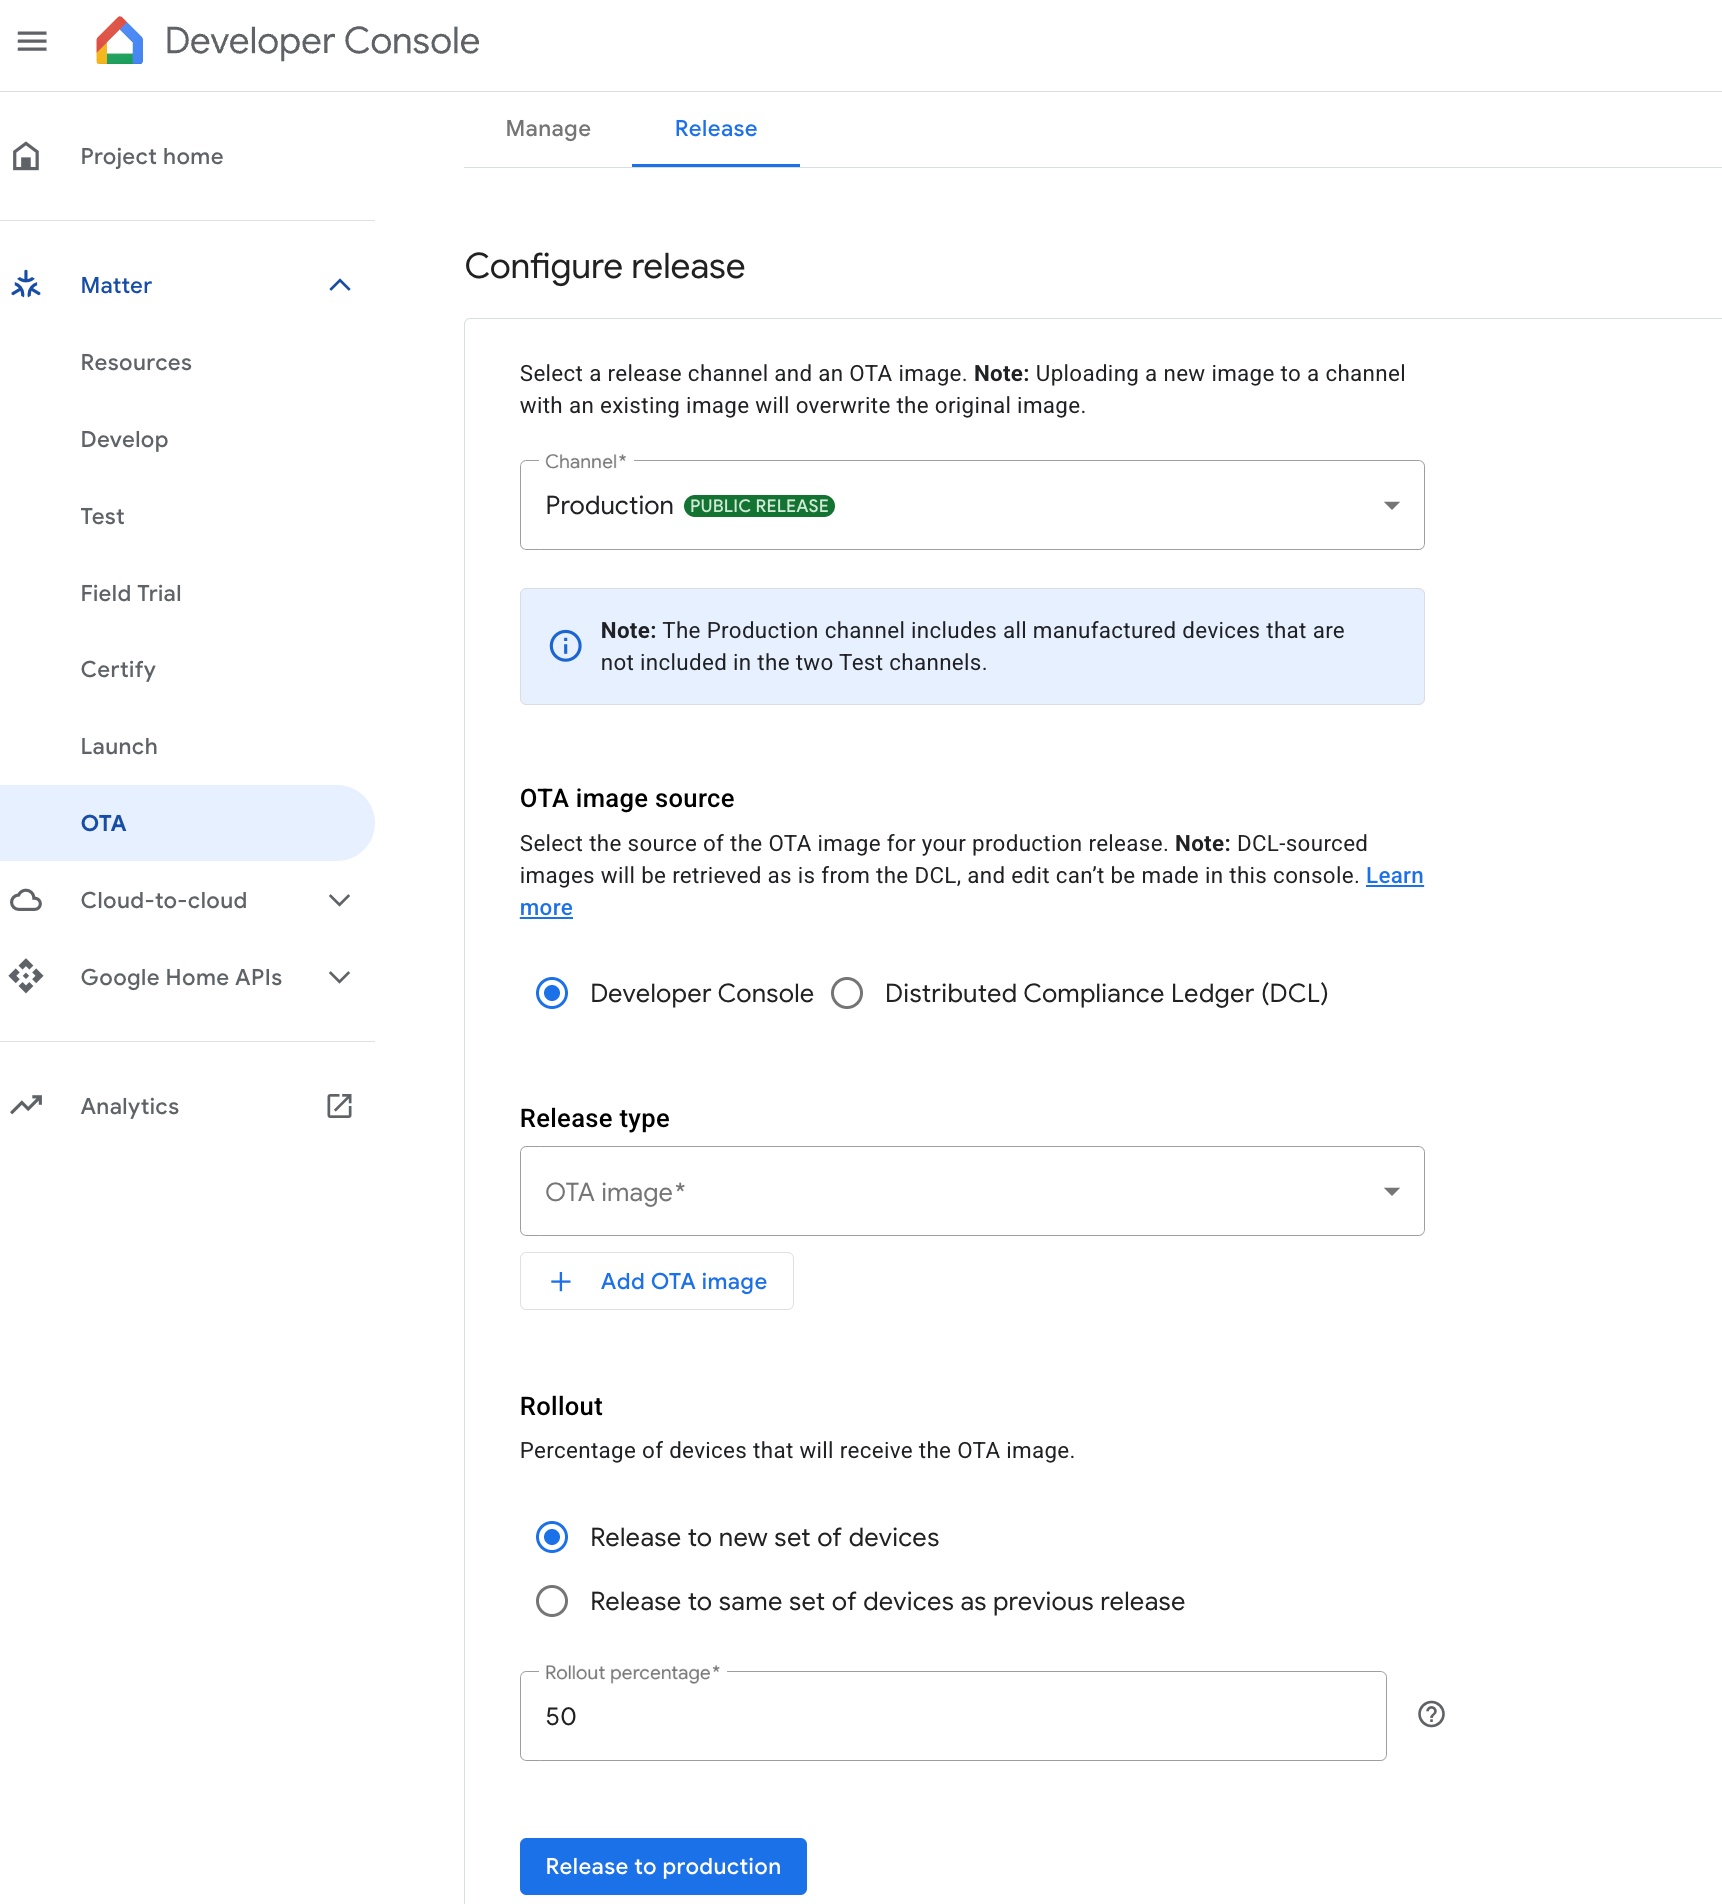Collapse the Matter section
The image size is (1722, 1904).
[x=340, y=285]
